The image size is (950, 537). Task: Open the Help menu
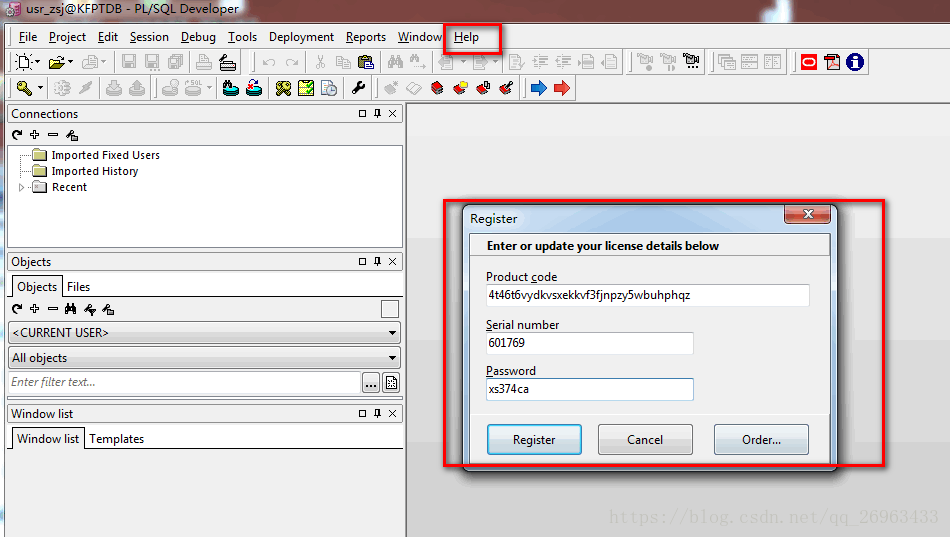tap(467, 37)
